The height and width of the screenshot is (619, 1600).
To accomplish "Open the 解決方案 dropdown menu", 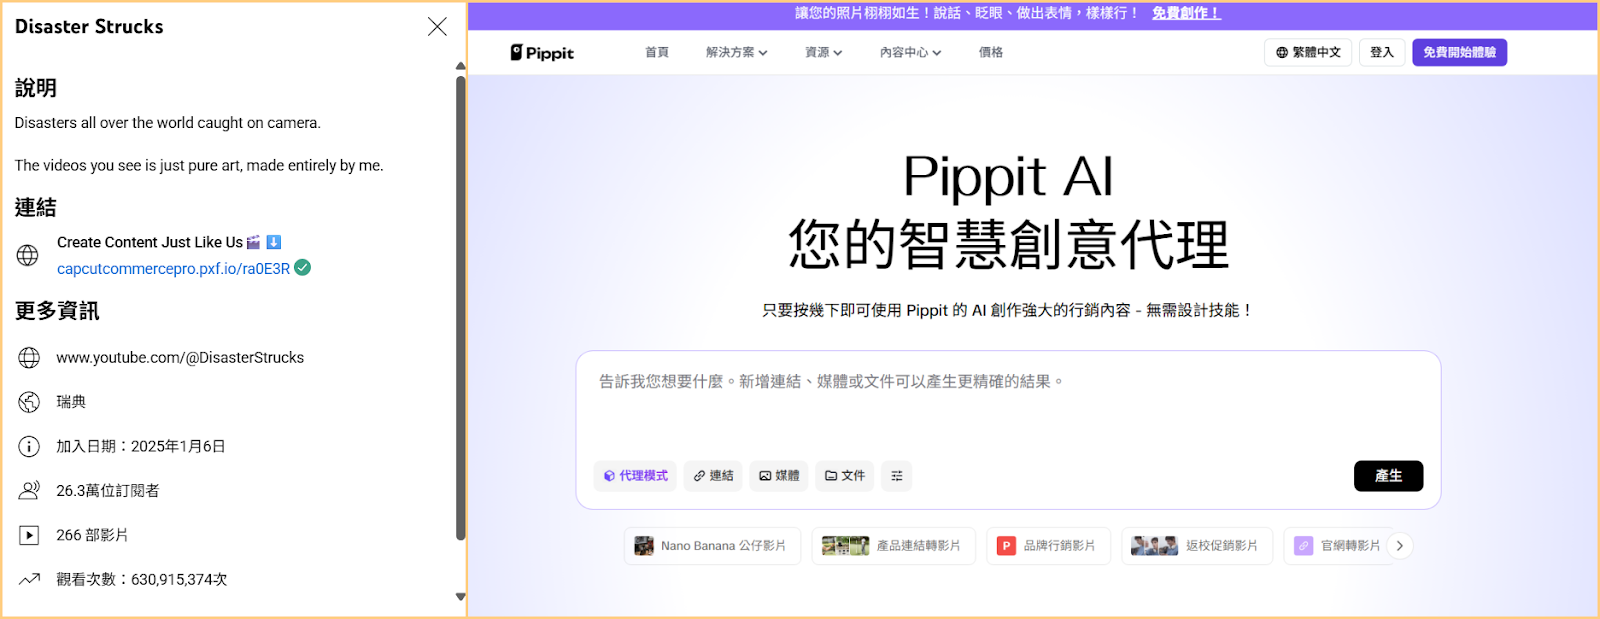I will click(x=736, y=53).
